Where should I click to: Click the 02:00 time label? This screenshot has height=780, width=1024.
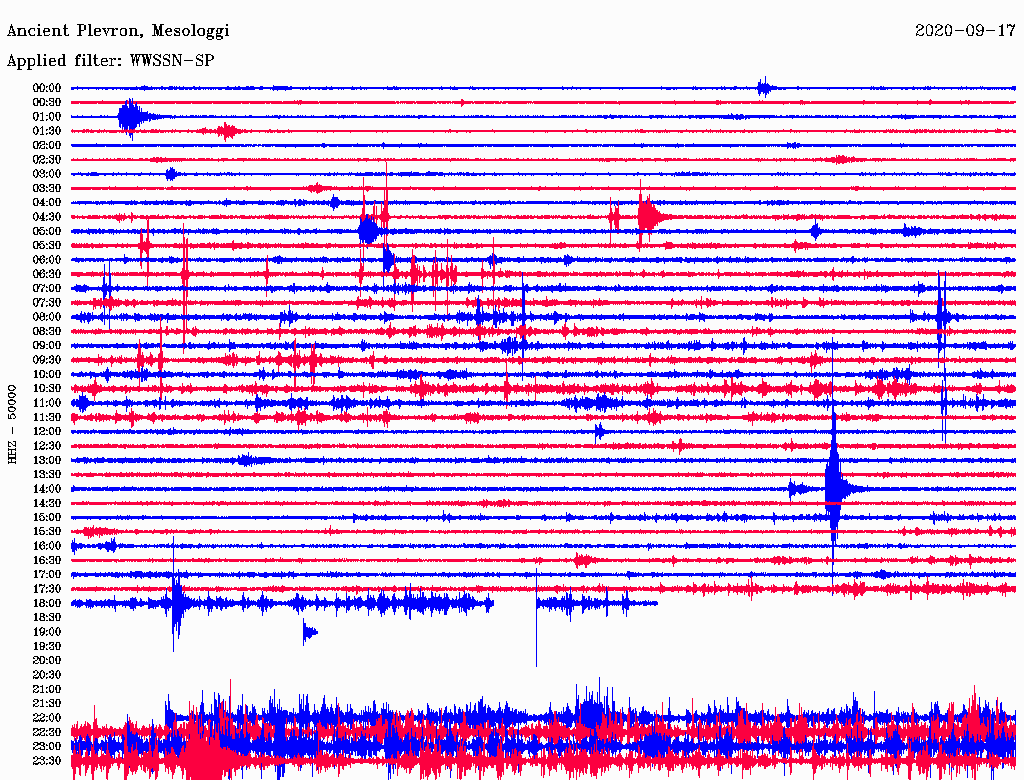47,146
